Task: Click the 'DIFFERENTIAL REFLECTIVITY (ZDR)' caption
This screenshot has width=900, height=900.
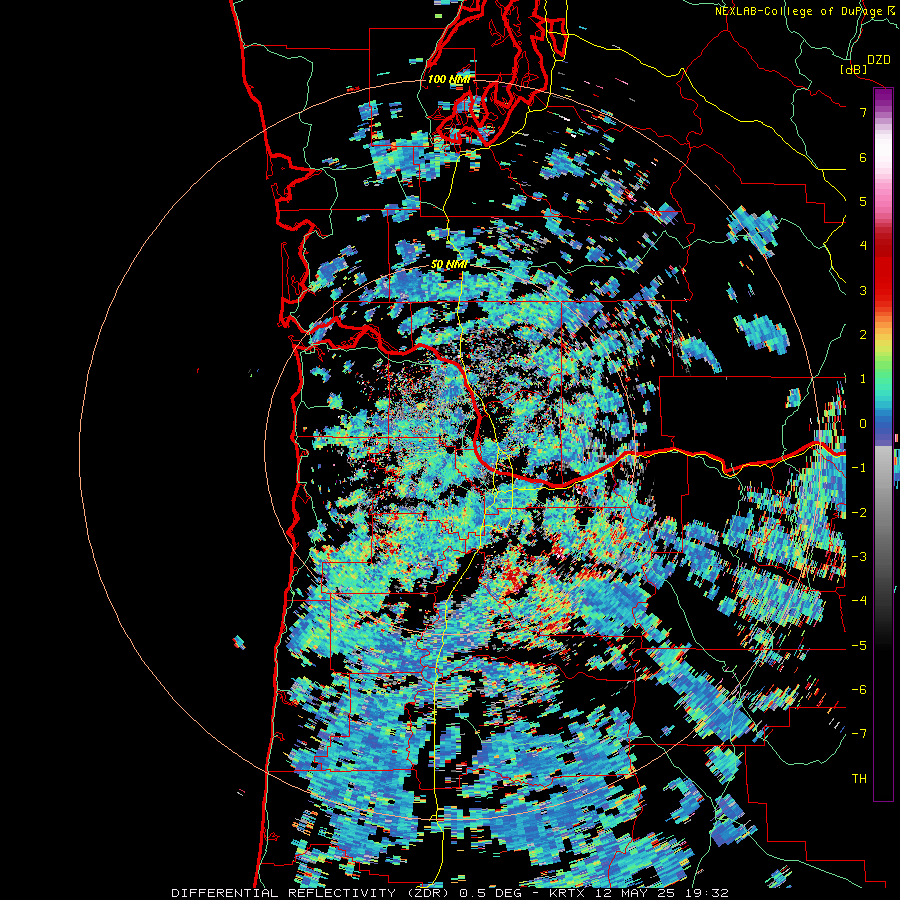Action: coord(312,893)
